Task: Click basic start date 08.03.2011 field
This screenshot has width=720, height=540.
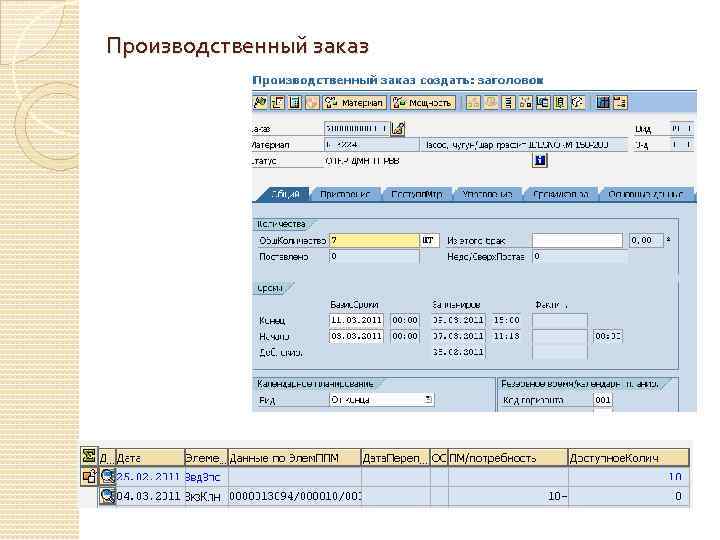Action: (356, 336)
